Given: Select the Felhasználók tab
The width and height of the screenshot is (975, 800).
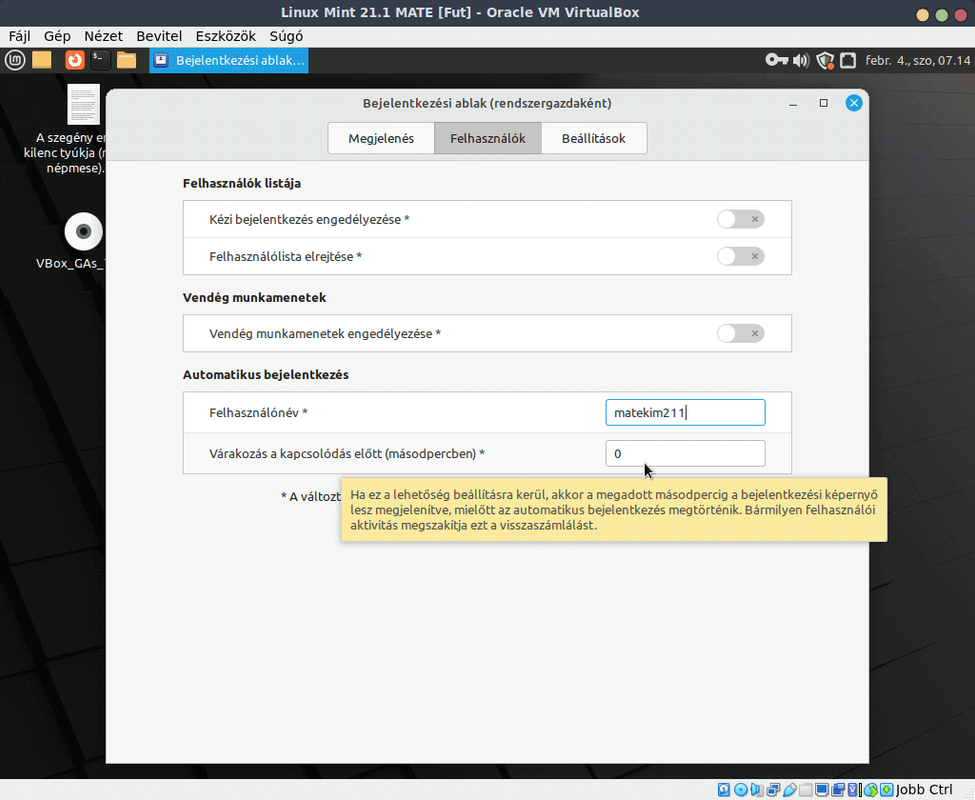Looking at the screenshot, I should pyautogui.click(x=488, y=138).
